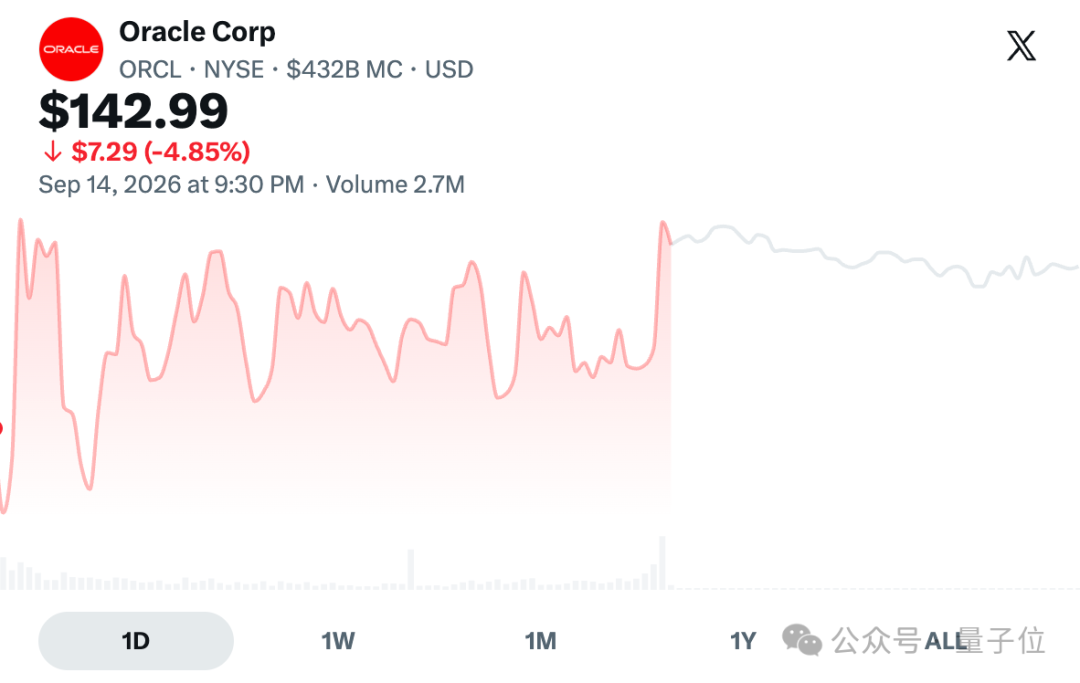Click the grey projected line segment of chart
Screen dimensions: 1080x683
tap(875, 256)
